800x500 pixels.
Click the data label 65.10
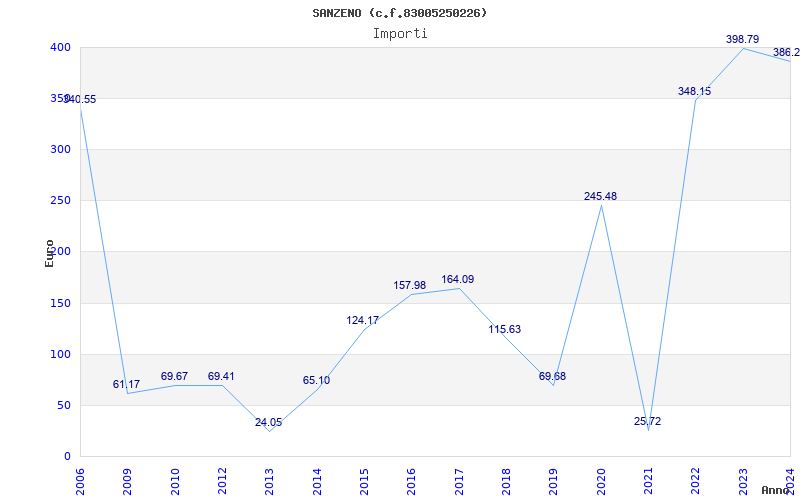(x=316, y=381)
